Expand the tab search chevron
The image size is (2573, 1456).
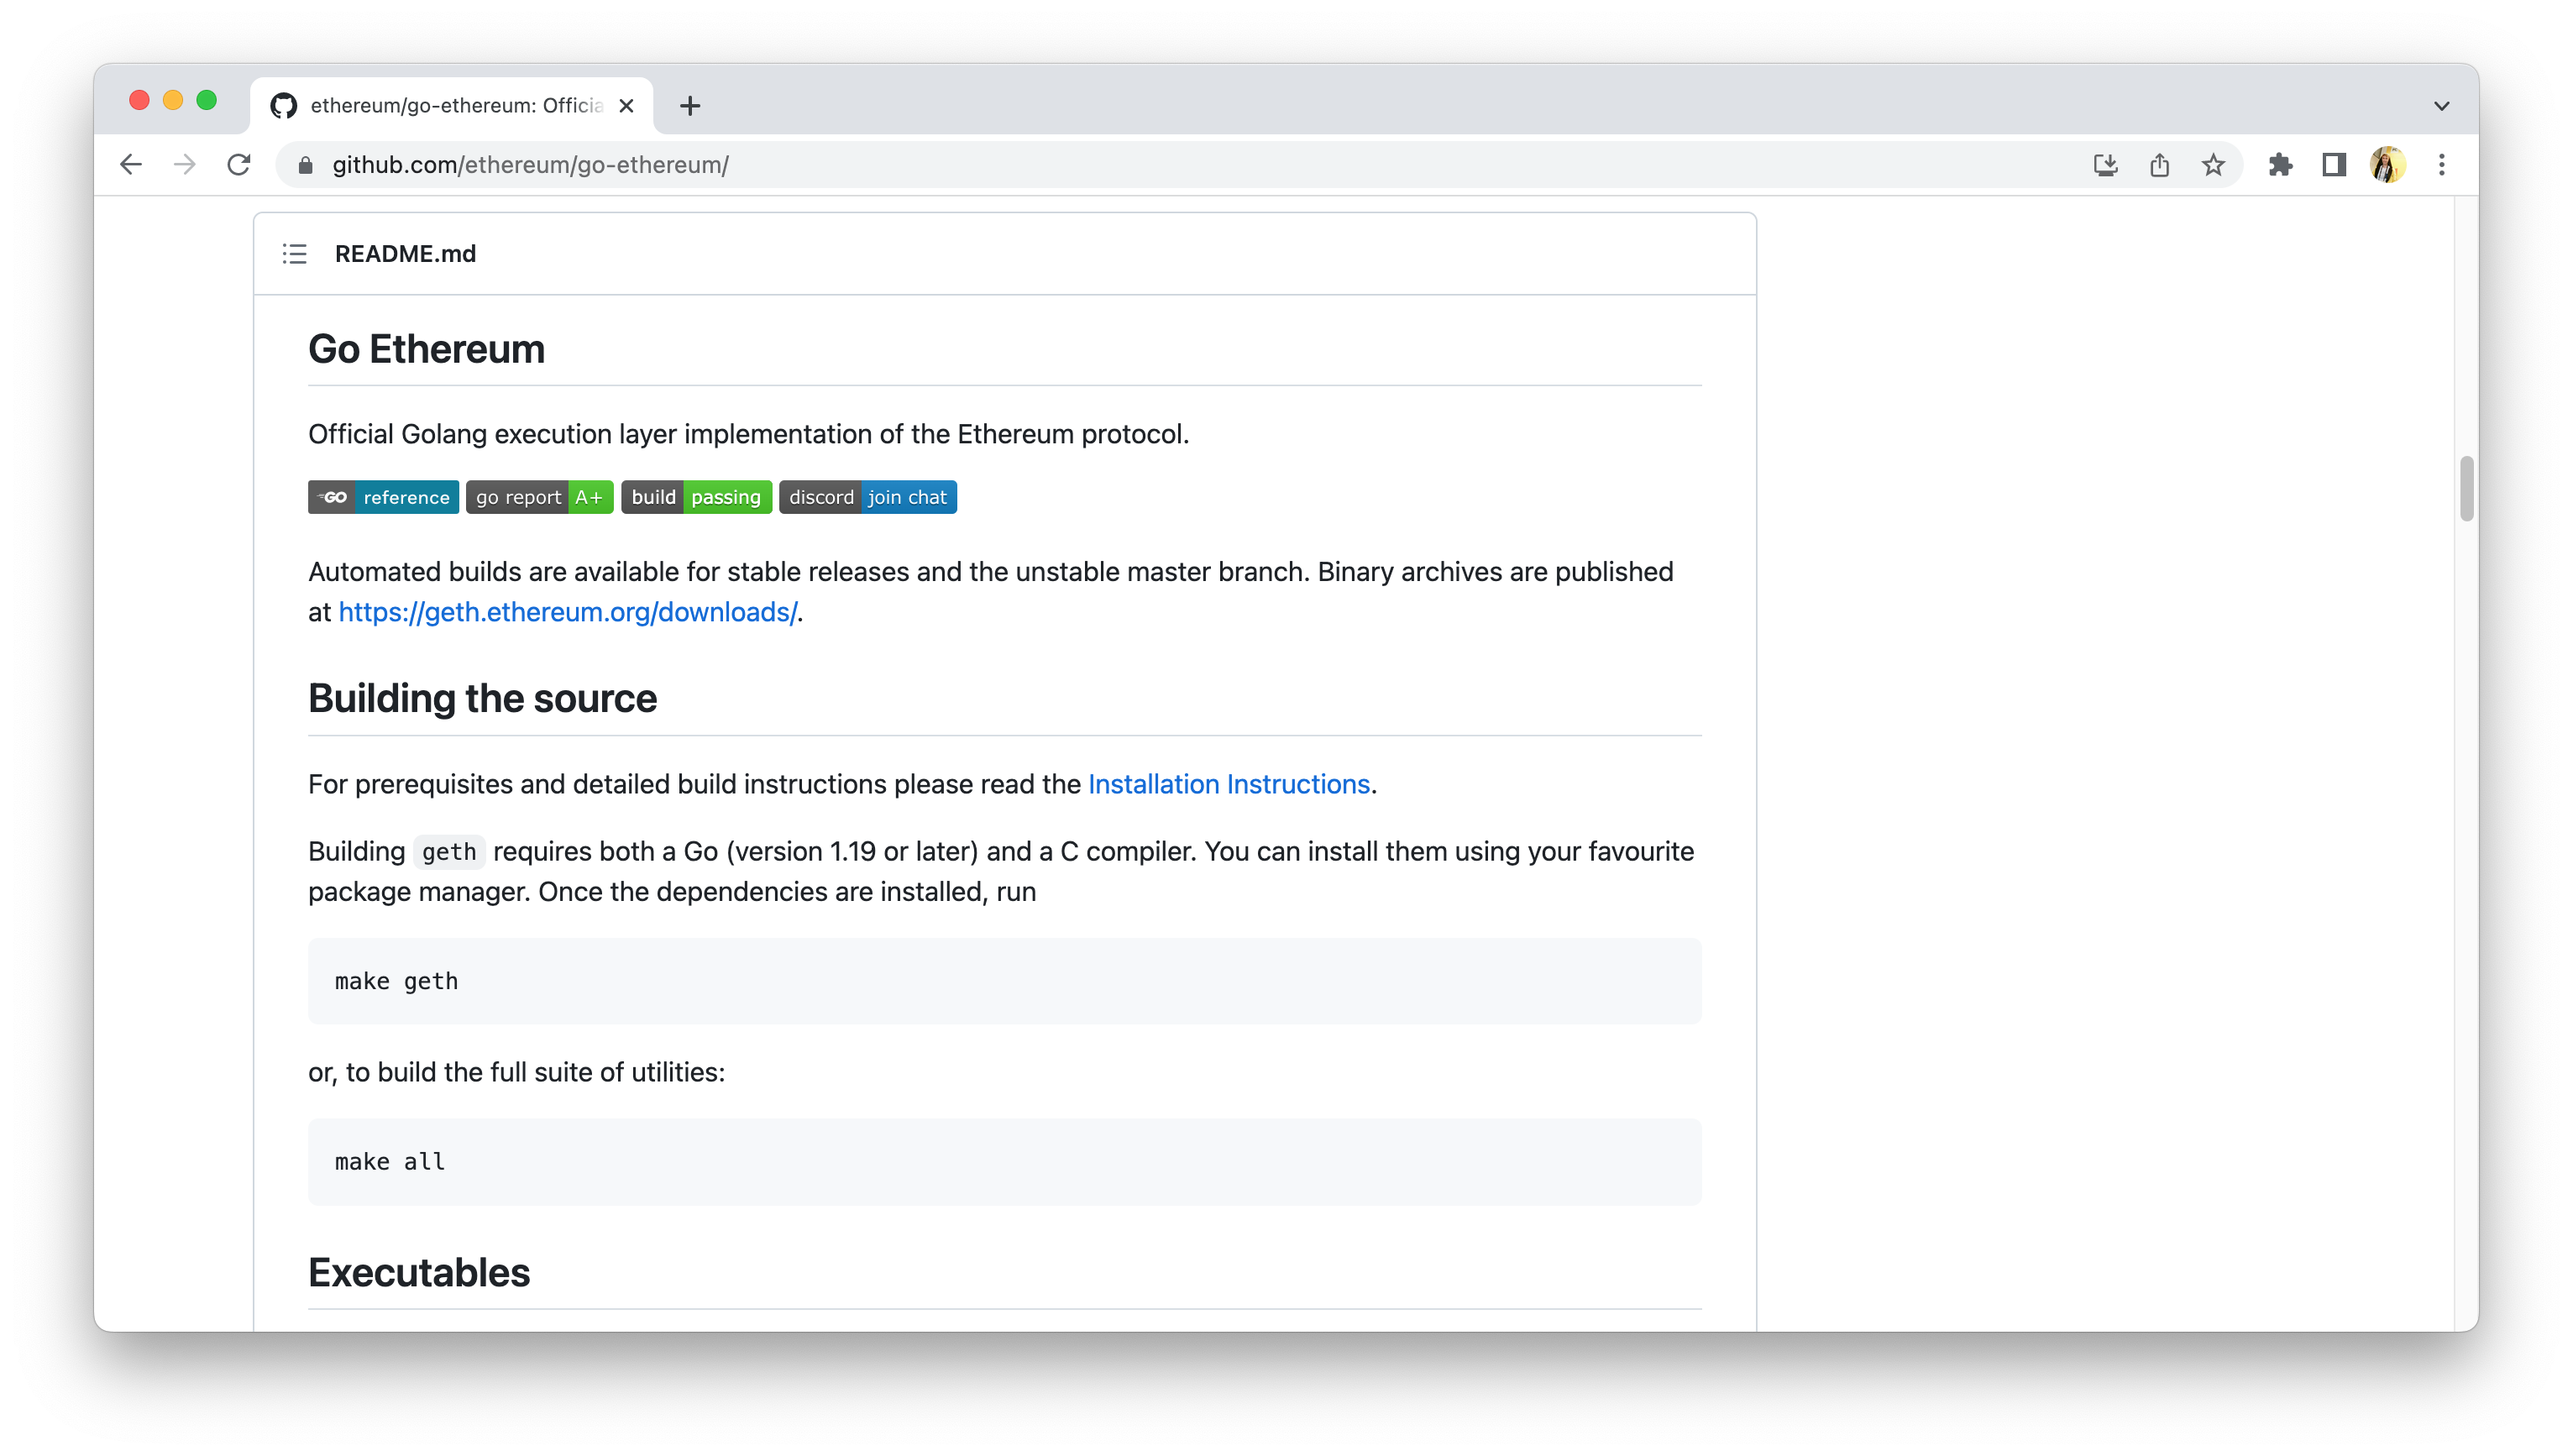click(2441, 106)
